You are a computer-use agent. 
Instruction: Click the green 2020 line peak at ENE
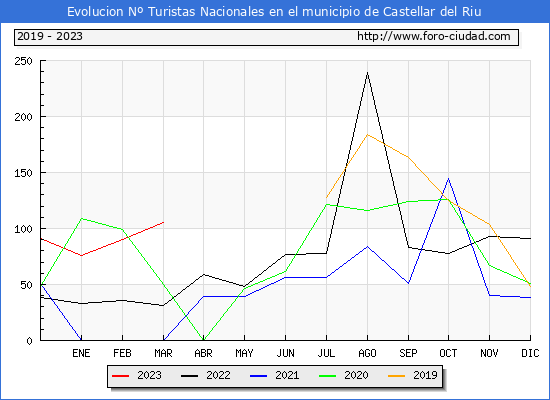(x=81, y=218)
